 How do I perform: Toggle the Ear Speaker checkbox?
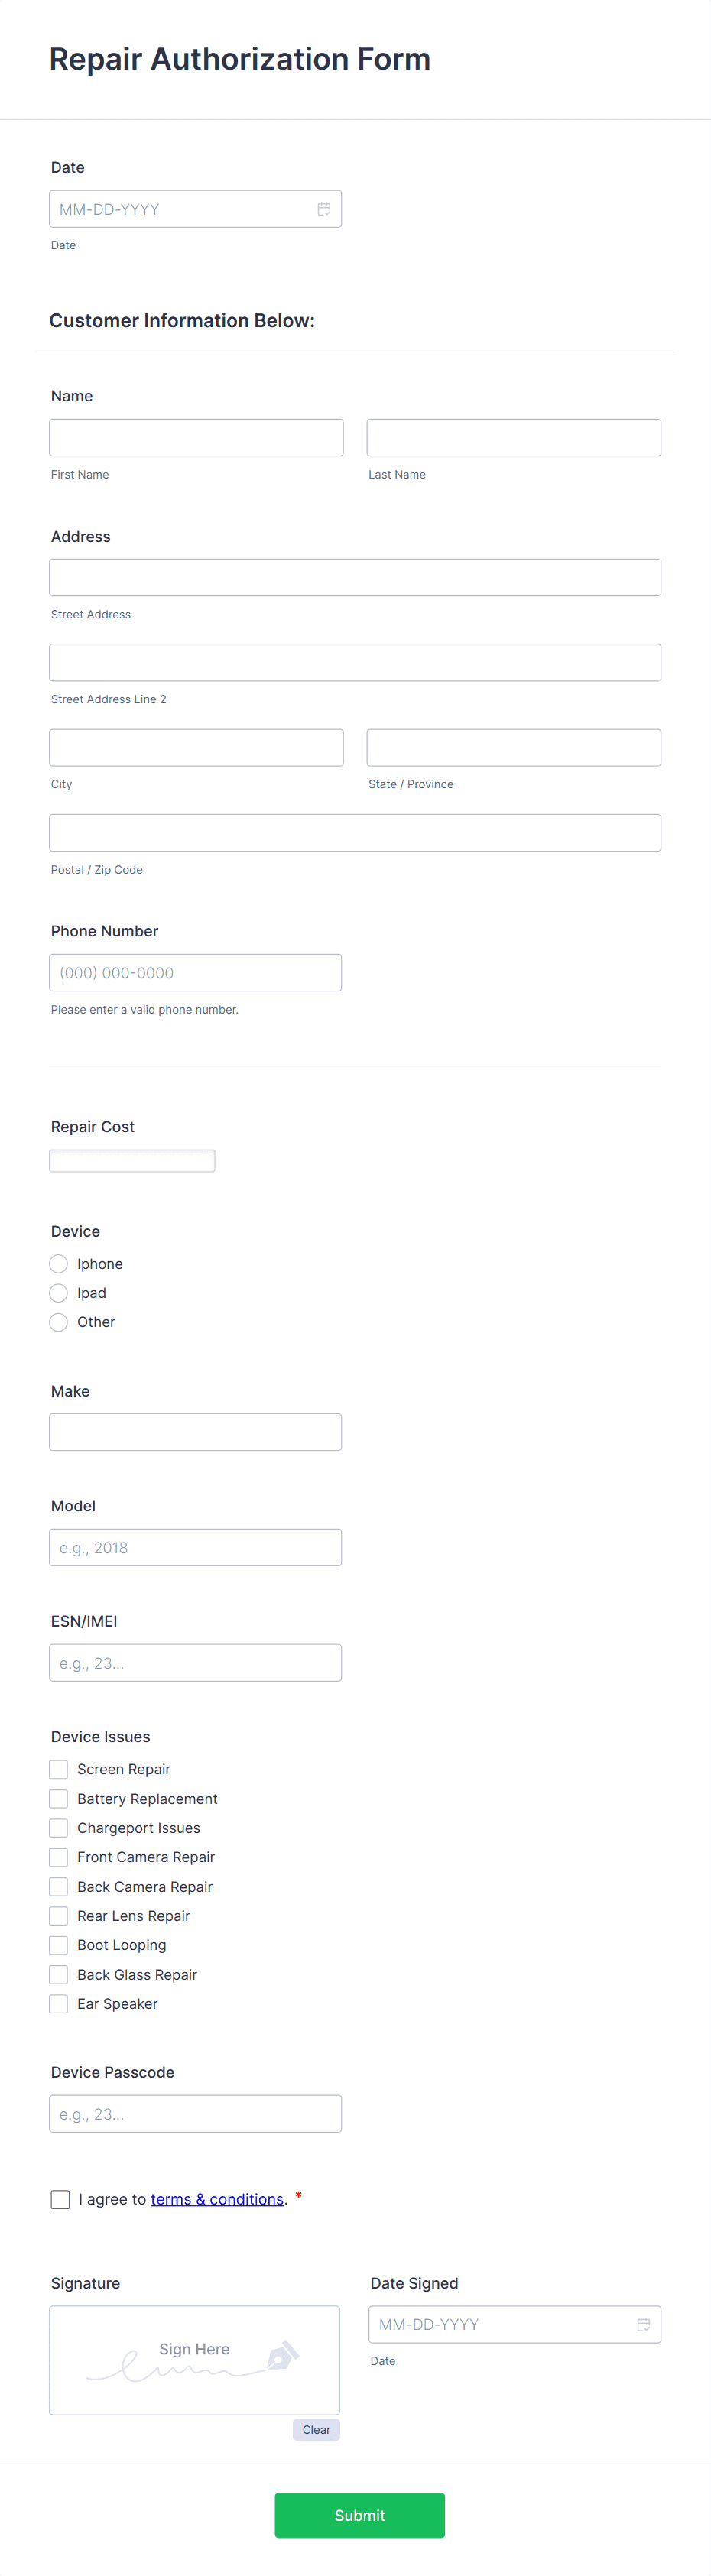click(58, 2003)
